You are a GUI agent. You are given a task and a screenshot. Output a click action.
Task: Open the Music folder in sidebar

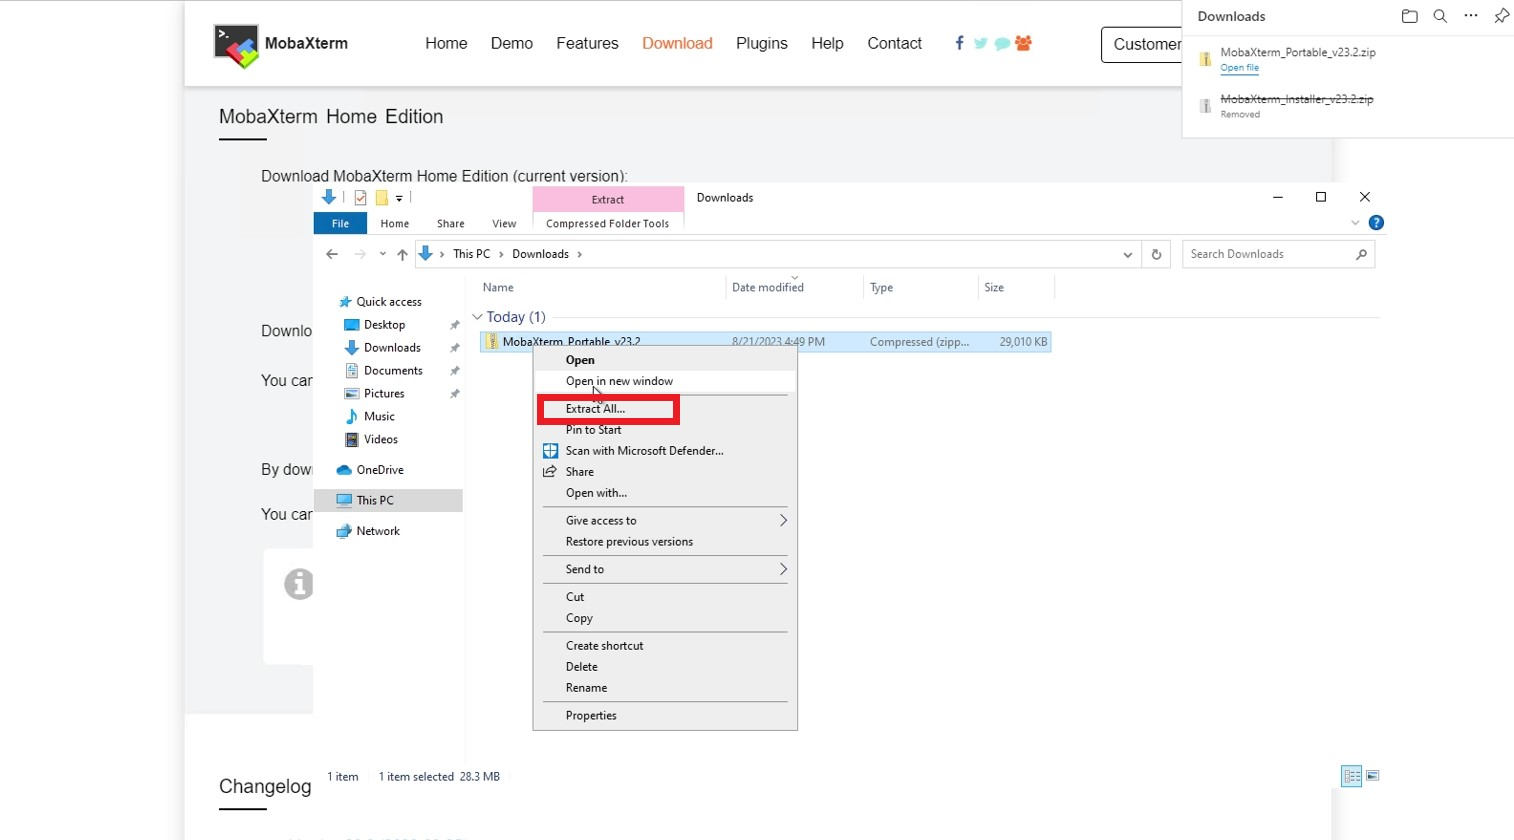coord(379,417)
